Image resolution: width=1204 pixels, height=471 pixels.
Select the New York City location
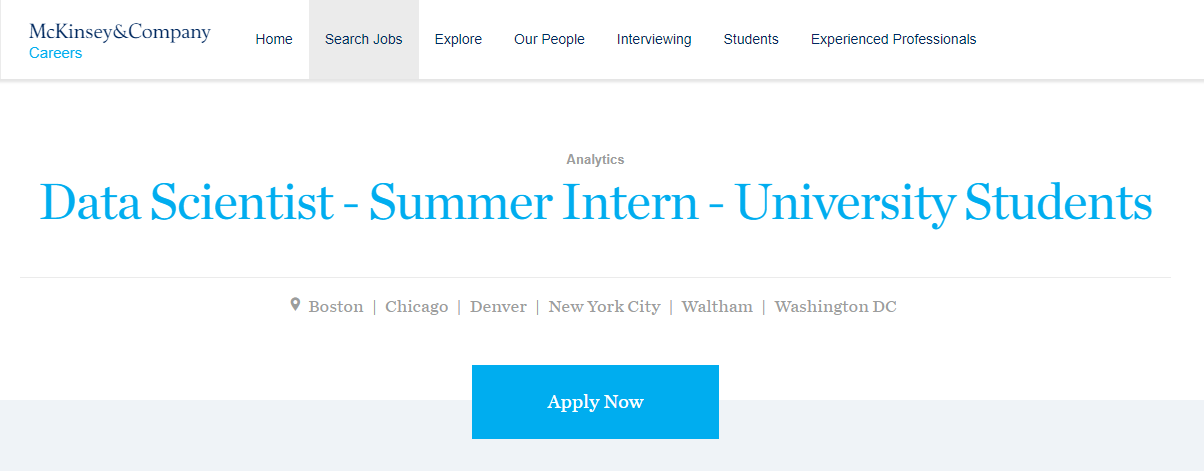pos(604,307)
